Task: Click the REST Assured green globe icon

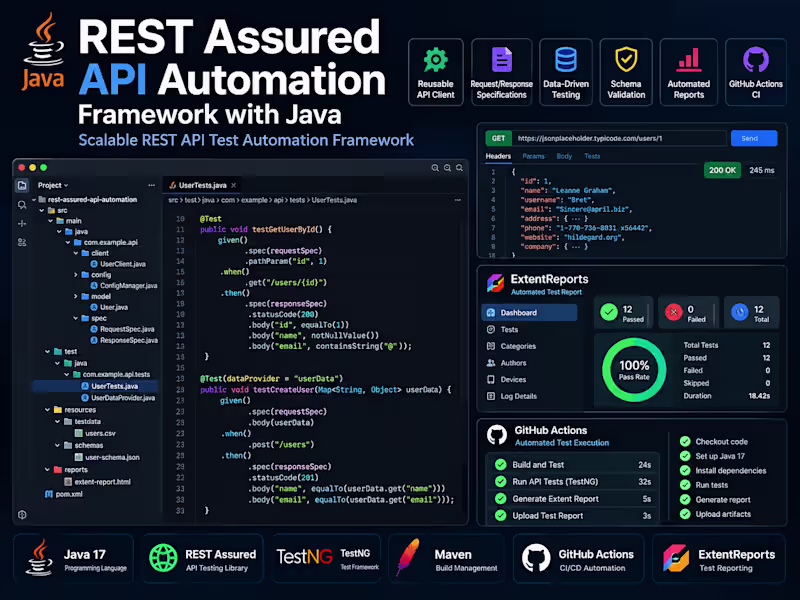Action: coord(163,558)
